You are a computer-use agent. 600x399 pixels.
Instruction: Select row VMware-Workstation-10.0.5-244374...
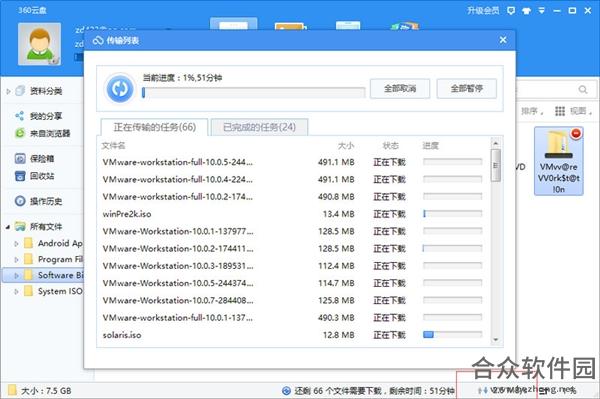(x=293, y=283)
